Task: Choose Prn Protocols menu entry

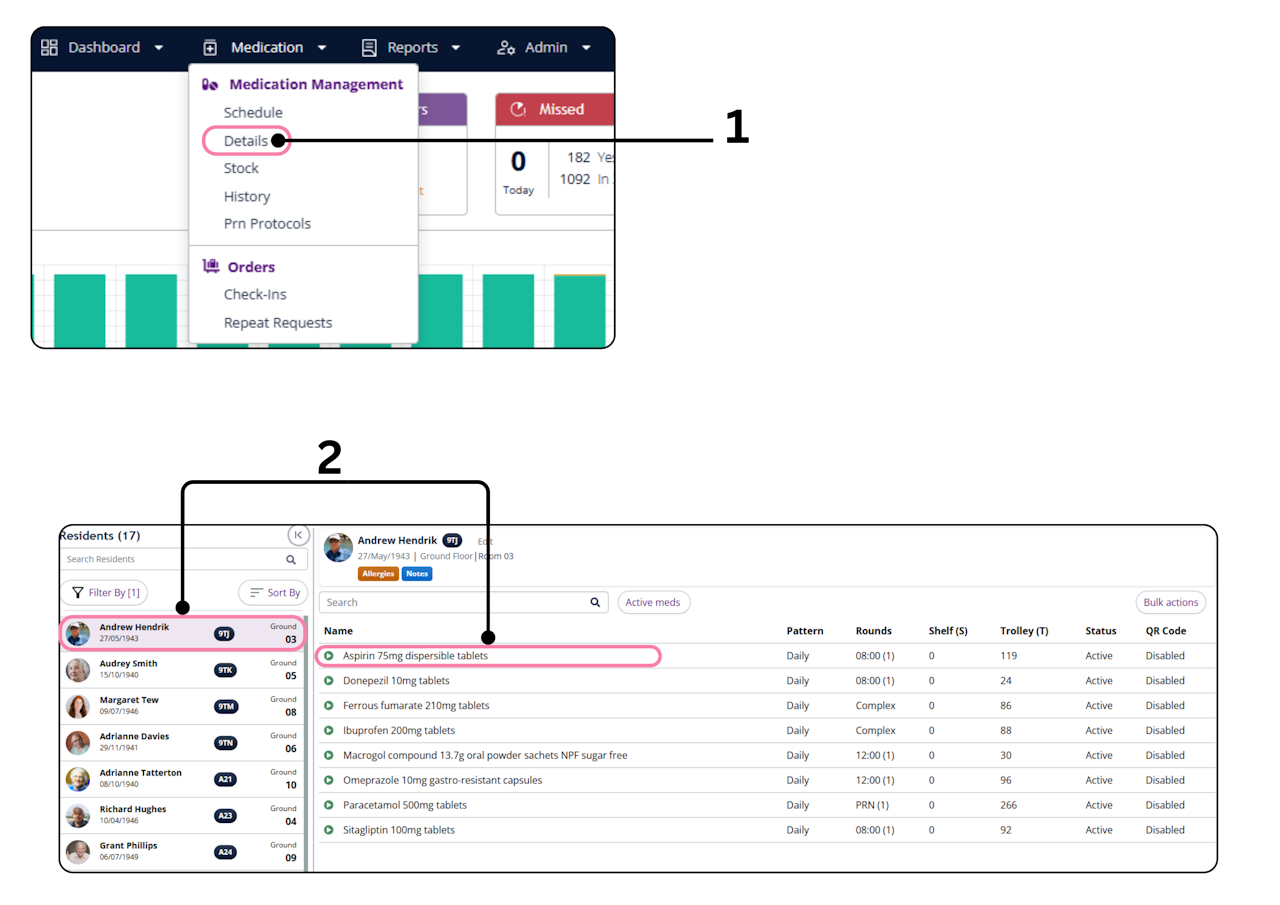Action: coord(267,223)
